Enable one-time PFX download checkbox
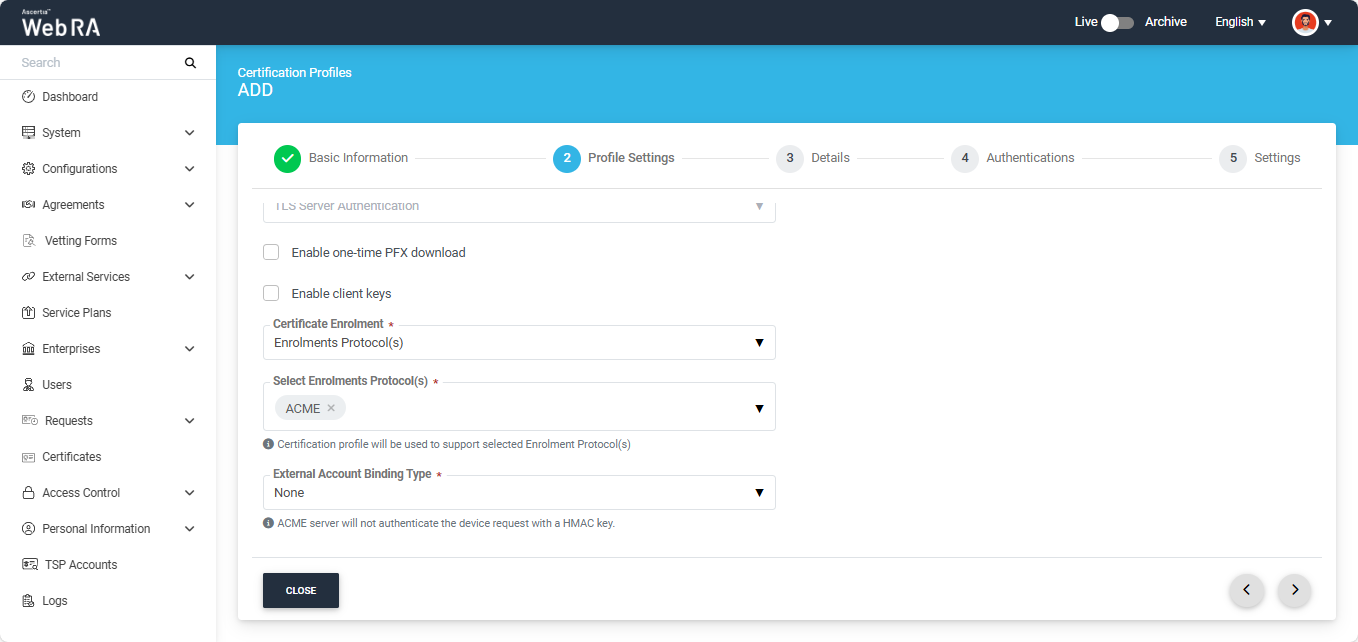 pyautogui.click(x=271, y=252)
